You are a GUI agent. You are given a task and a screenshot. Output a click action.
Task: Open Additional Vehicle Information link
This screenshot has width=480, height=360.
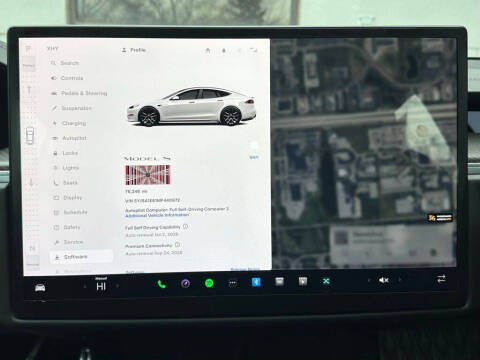[x=157, y=216]
